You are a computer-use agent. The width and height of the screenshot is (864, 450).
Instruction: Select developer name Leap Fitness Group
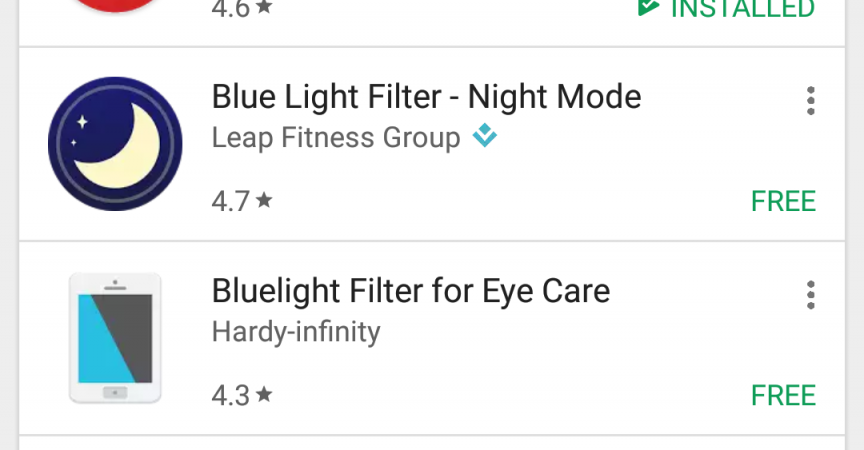[336, 138]
